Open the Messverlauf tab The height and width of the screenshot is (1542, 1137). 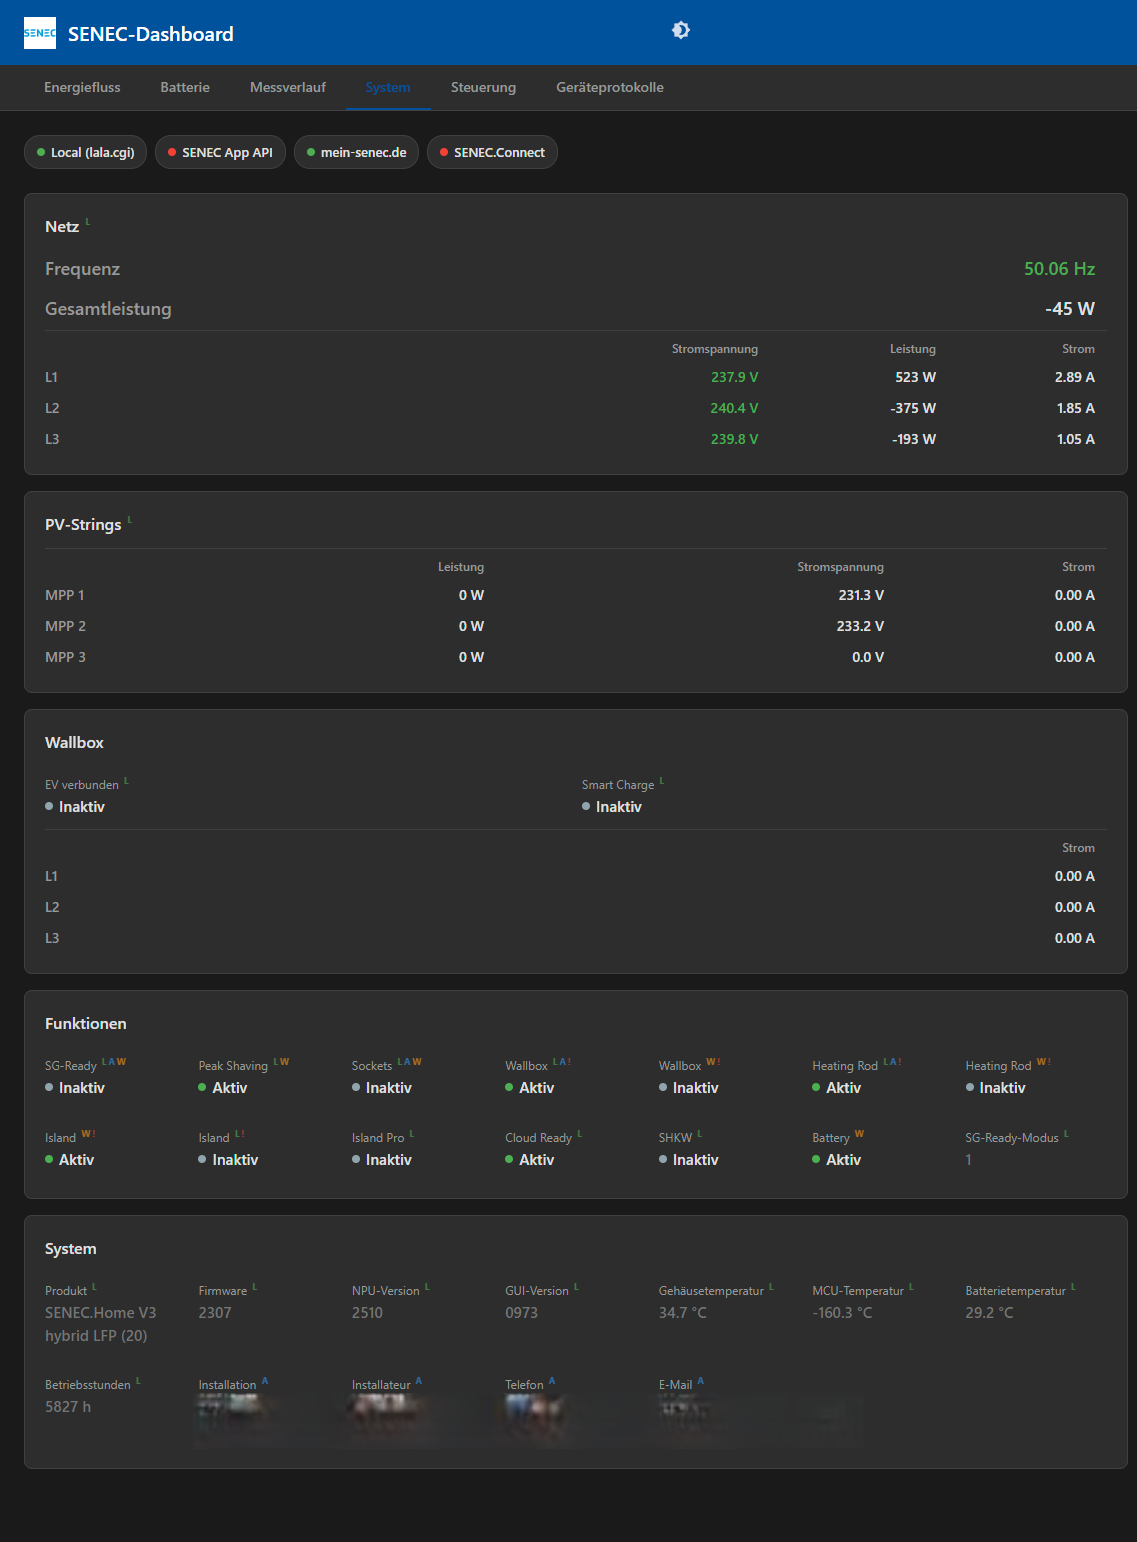pos(288,88)
